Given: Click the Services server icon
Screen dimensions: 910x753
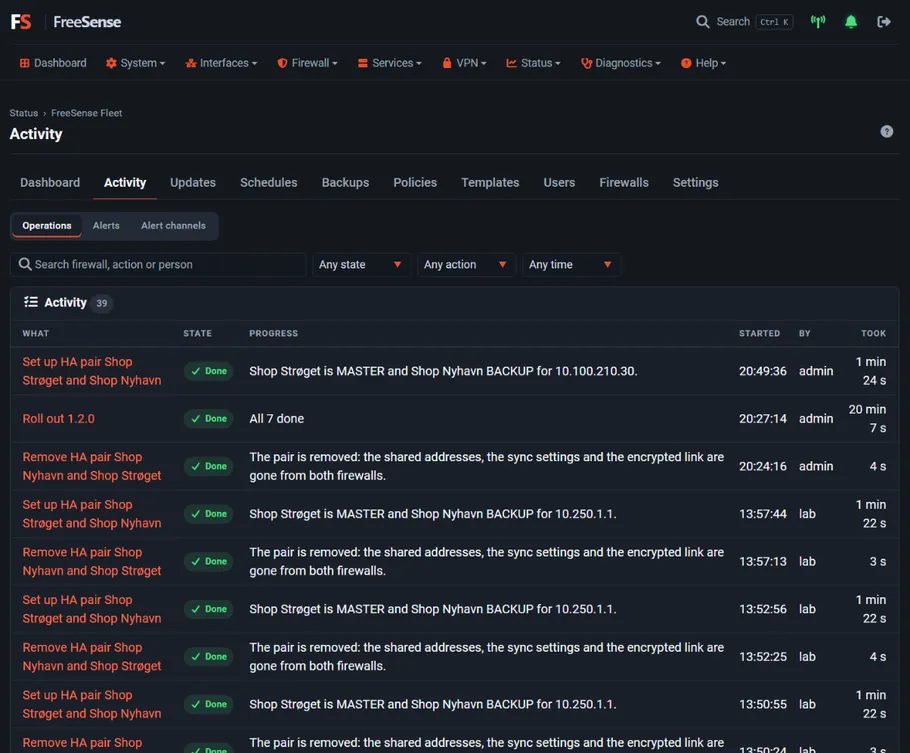Looking at the screenshot, I should [x=363, y=63].
